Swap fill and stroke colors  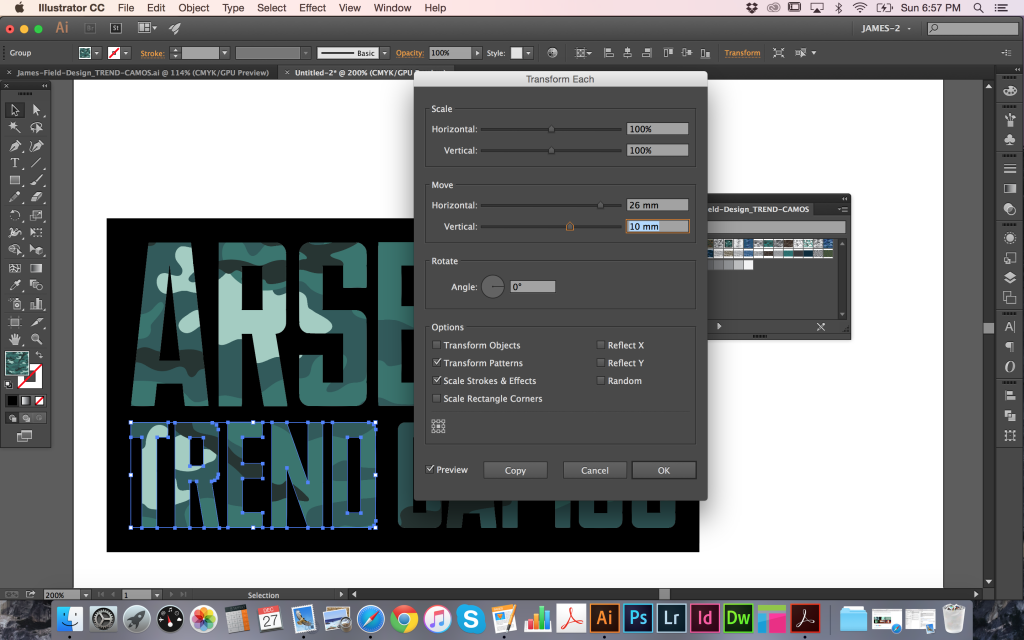coord(39,355)
